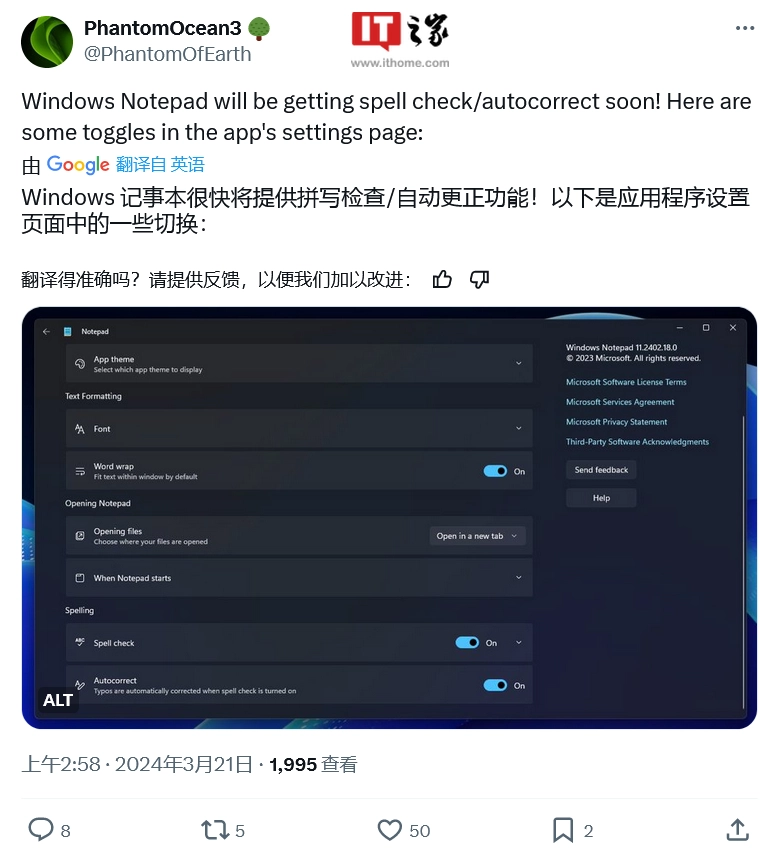
Task: Click the Send feedback button
Action: 601,470
